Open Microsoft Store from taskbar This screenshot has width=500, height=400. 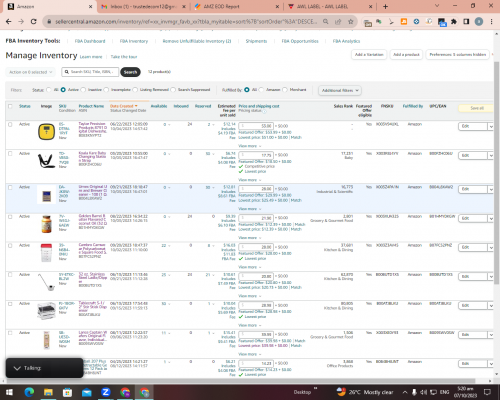(x=67, y=392)
